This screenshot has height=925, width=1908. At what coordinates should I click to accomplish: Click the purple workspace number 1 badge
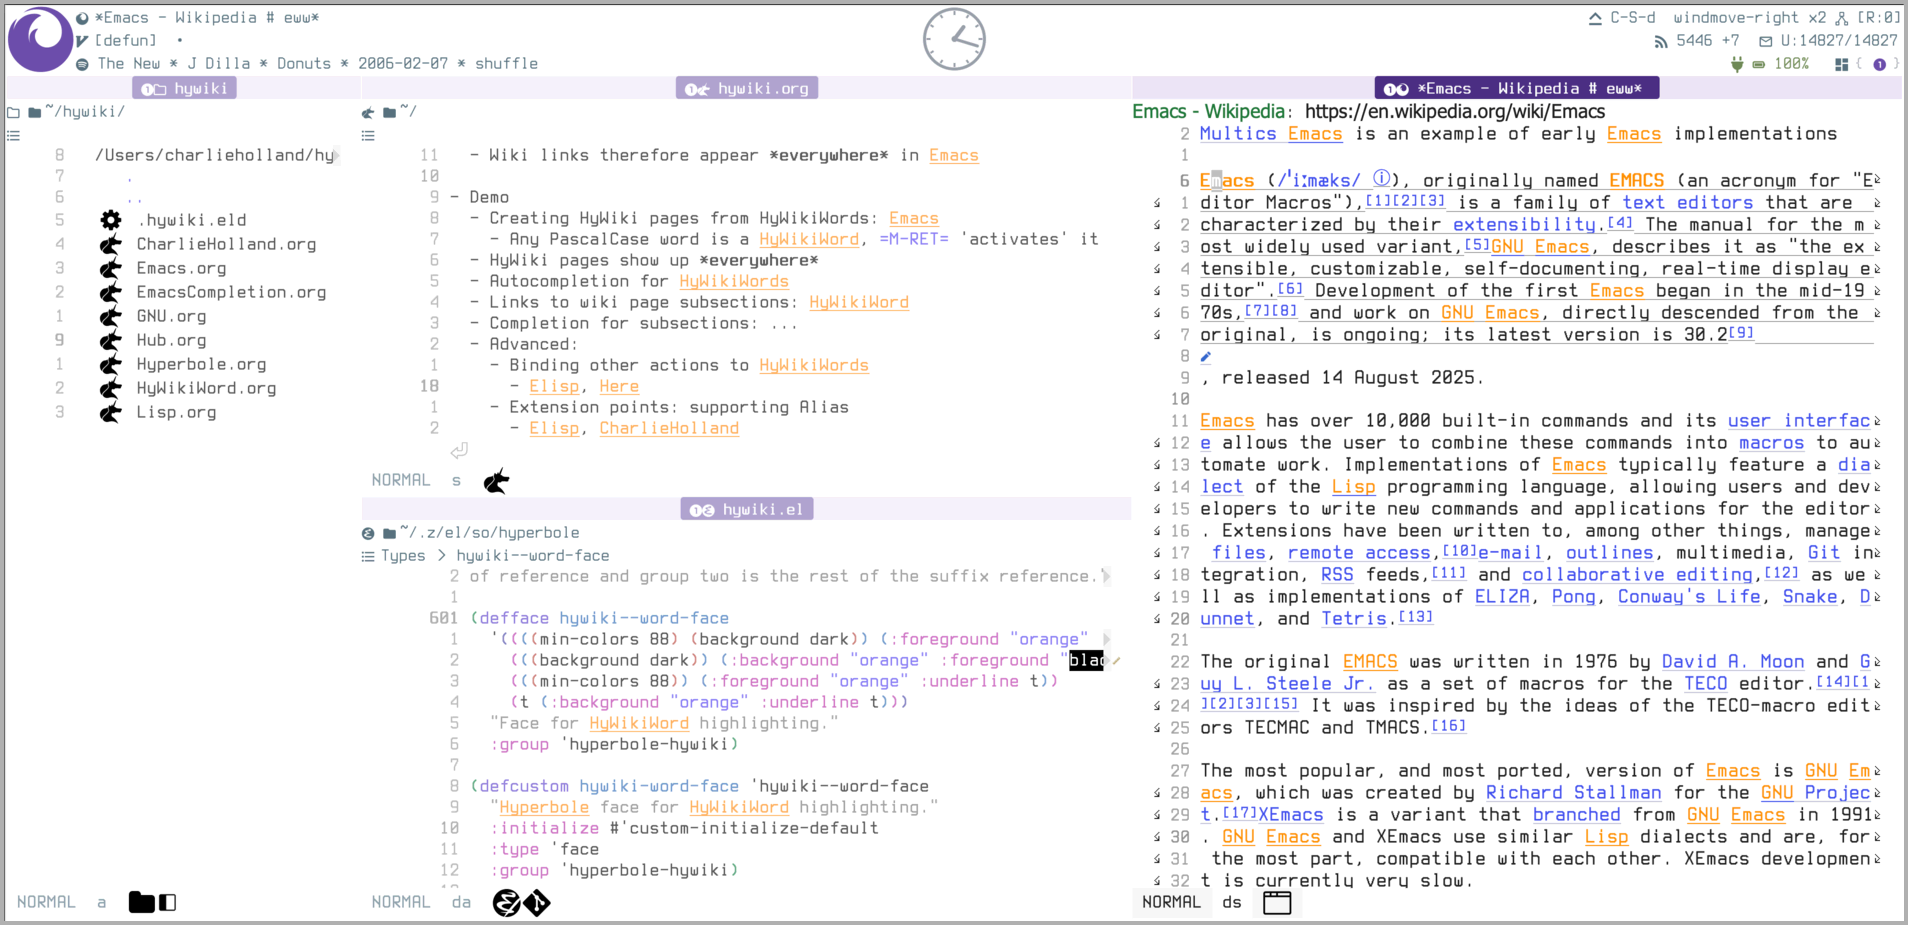(x=1879, y=64)
